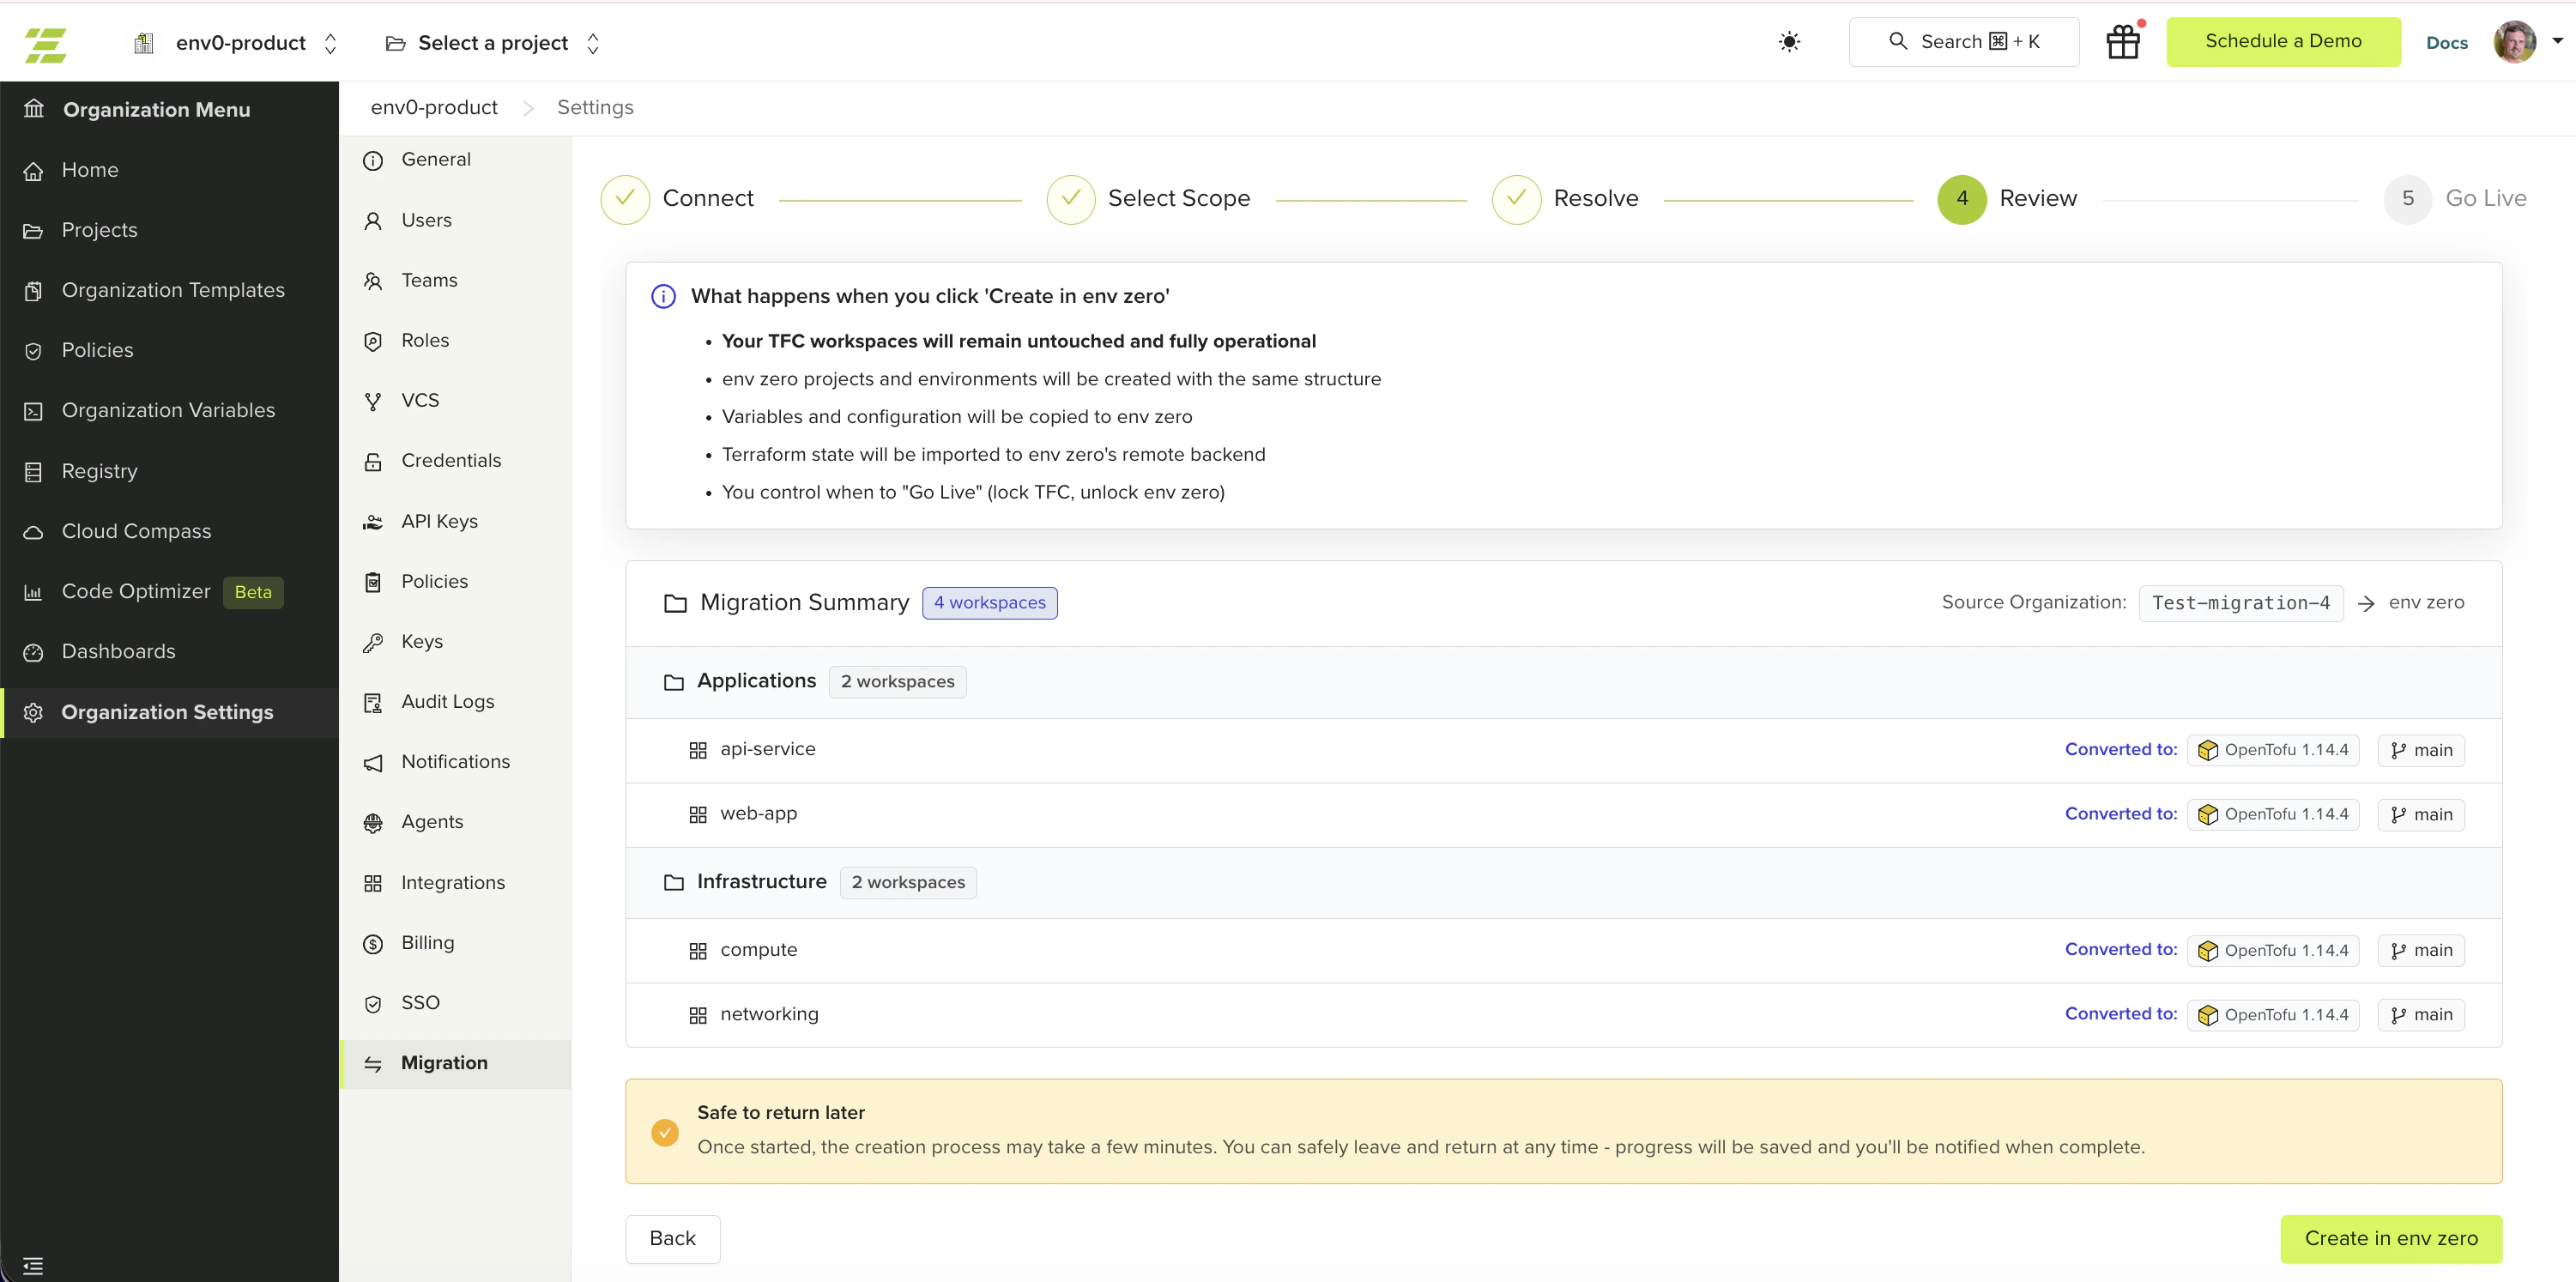Open the gifts/notifications gift icon

(x=2123, y=42)
